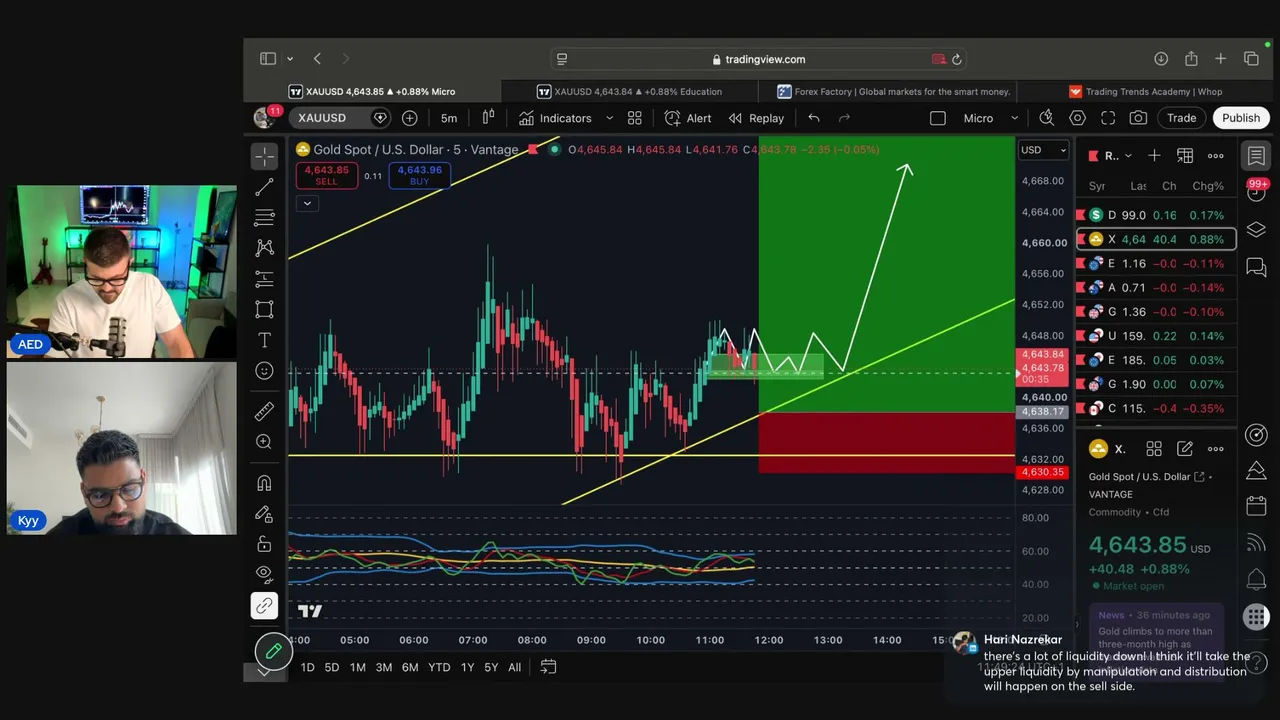The height and width of the screenshot is (720, 1280).
Task: Switch chart to fullscreen mode
Action: coord(1108,118)
